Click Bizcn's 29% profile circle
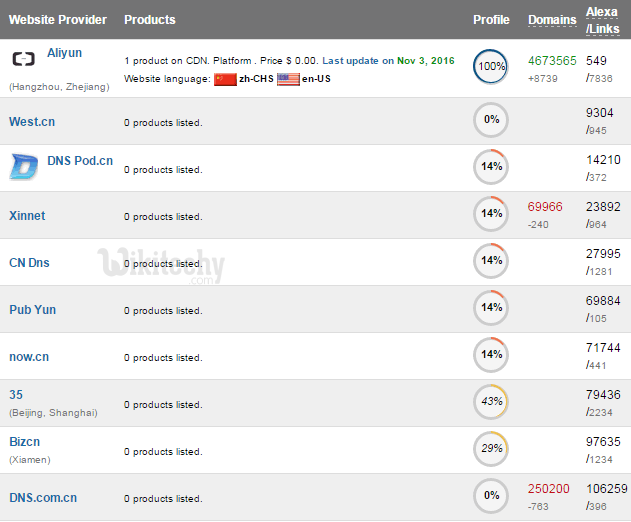The width and height of the screenshot is (631, 522). point(491,449)
